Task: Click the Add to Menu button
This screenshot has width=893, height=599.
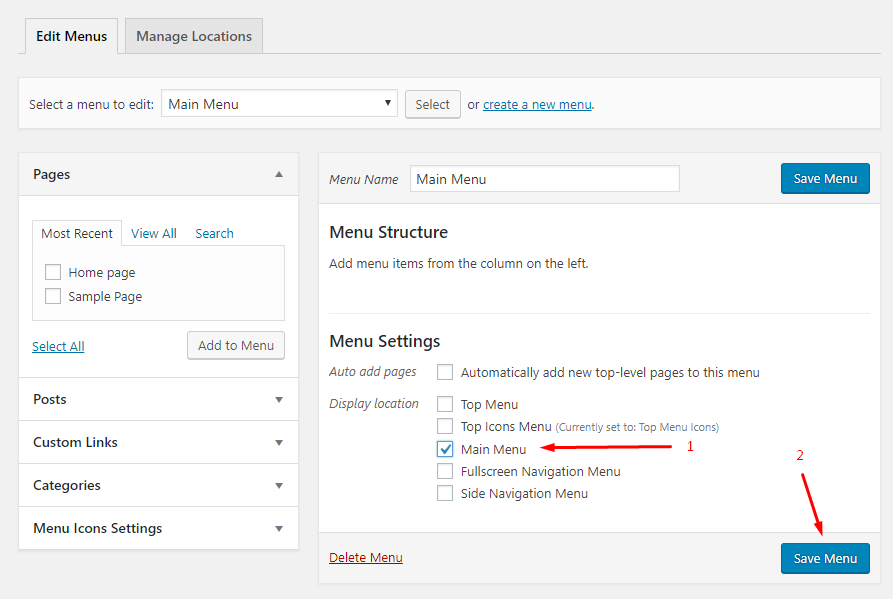Action: [236, 346]
